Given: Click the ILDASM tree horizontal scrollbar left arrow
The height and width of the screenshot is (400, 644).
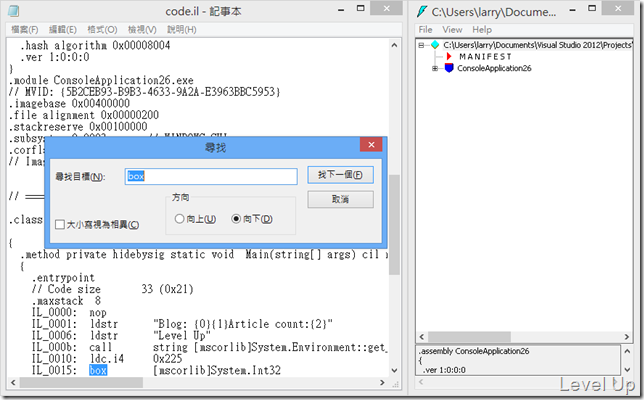Looking at the screenshot, I should coord(422,337).
